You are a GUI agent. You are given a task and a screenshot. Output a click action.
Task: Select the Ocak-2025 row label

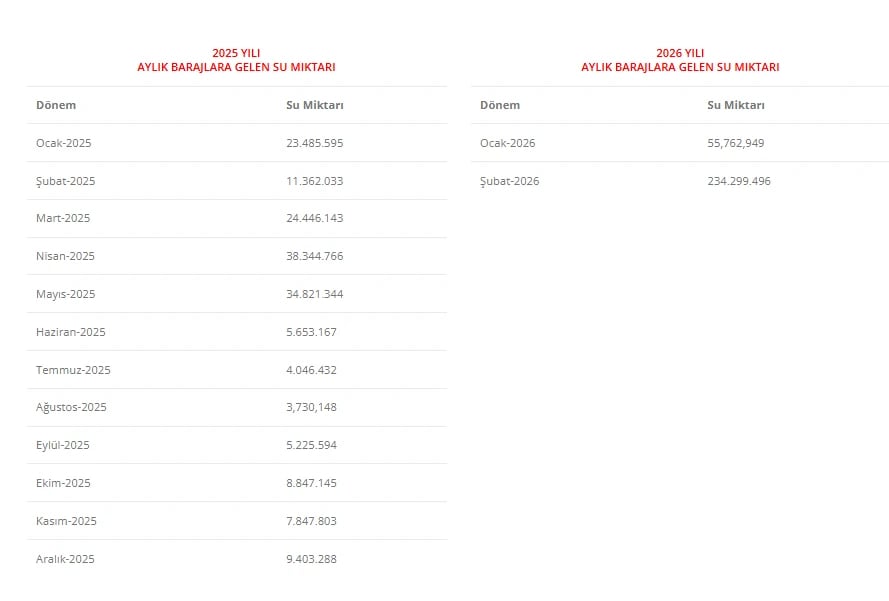click(x=63, y=143)
